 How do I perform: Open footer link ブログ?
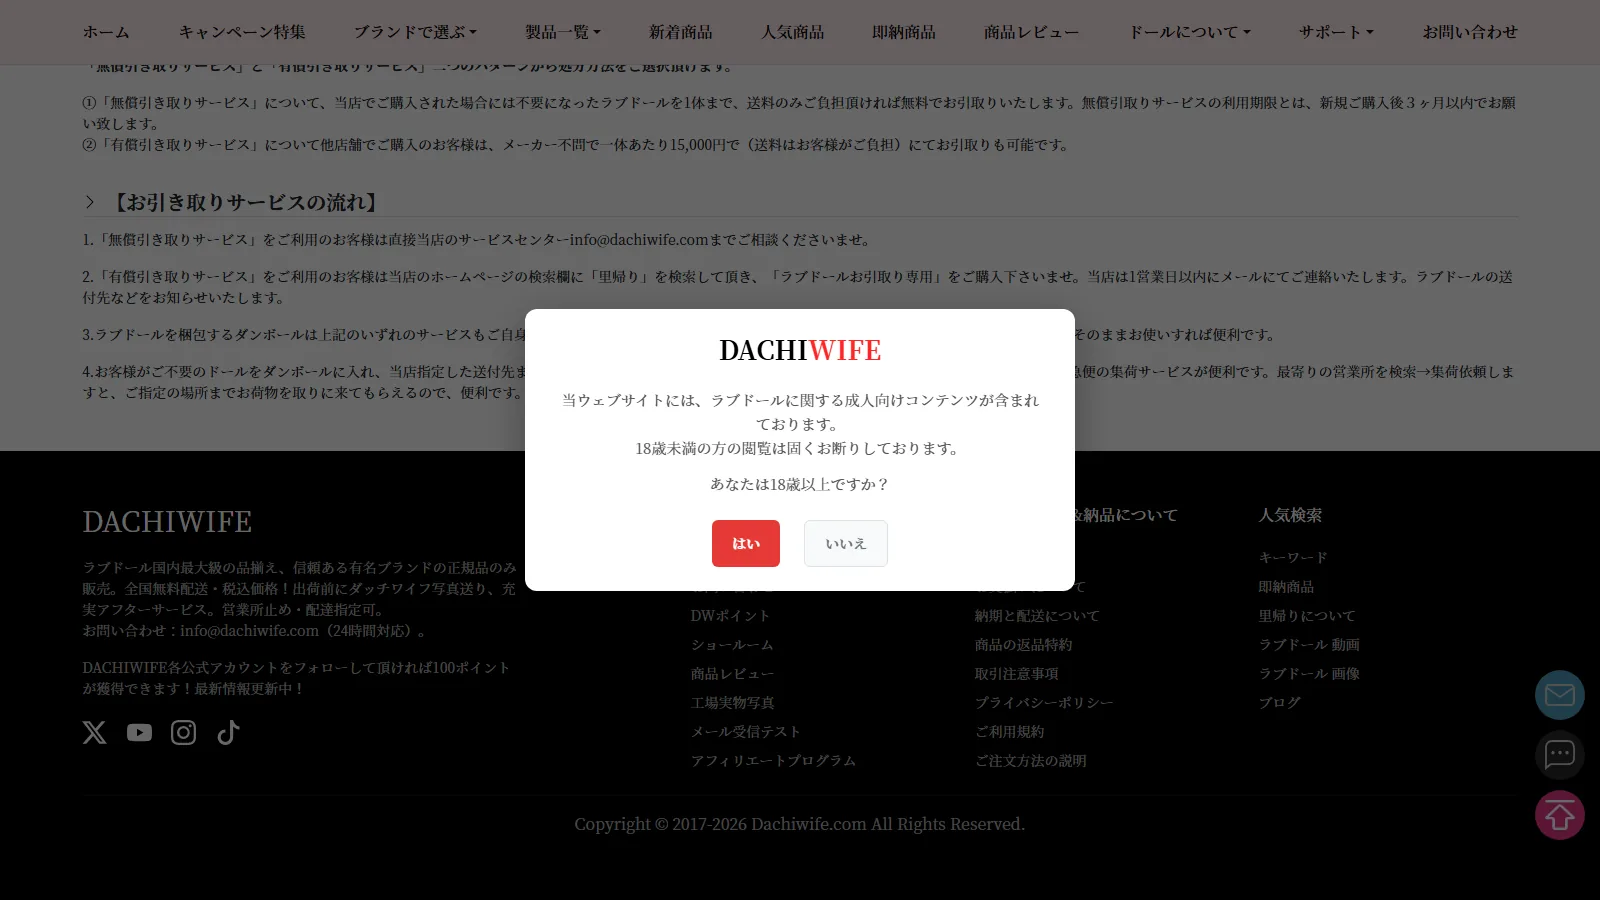click(1280, 703)
